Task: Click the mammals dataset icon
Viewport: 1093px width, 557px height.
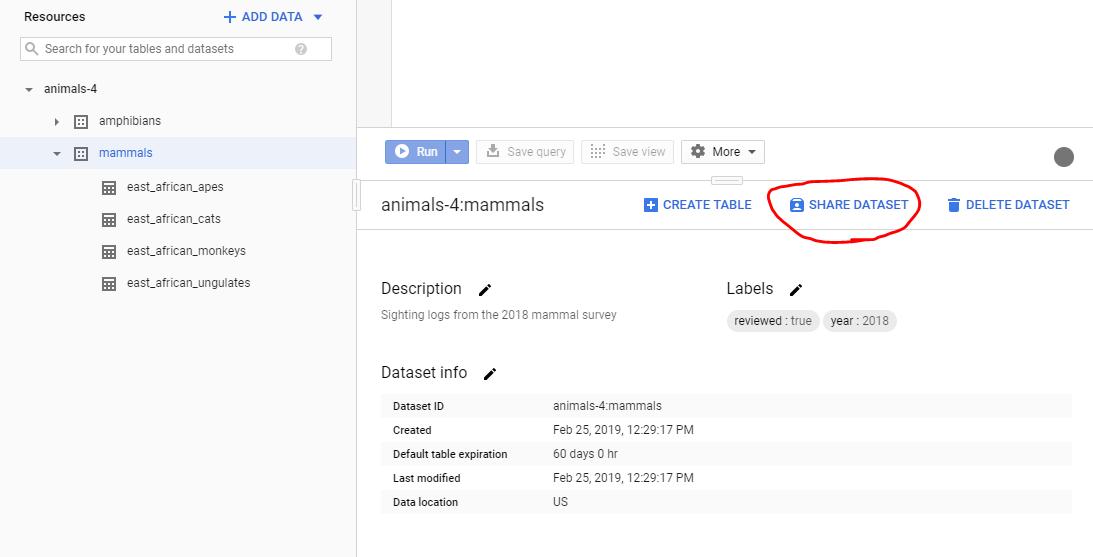Action: click(x=81, y=154)
